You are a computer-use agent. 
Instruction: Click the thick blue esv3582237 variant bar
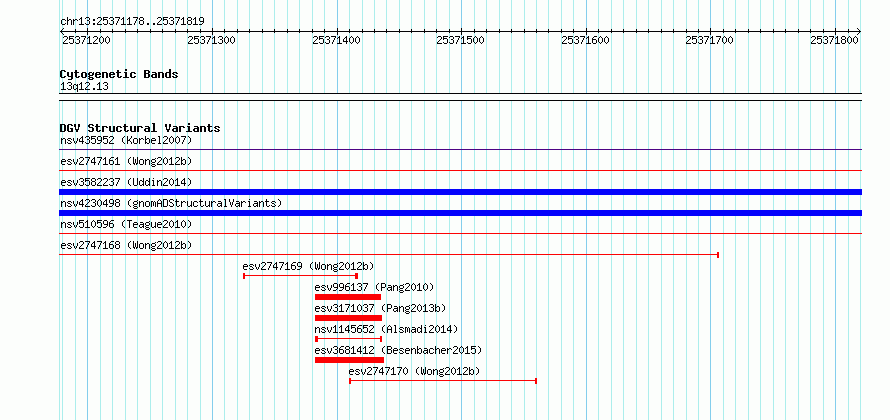click(x=460, y=192)
